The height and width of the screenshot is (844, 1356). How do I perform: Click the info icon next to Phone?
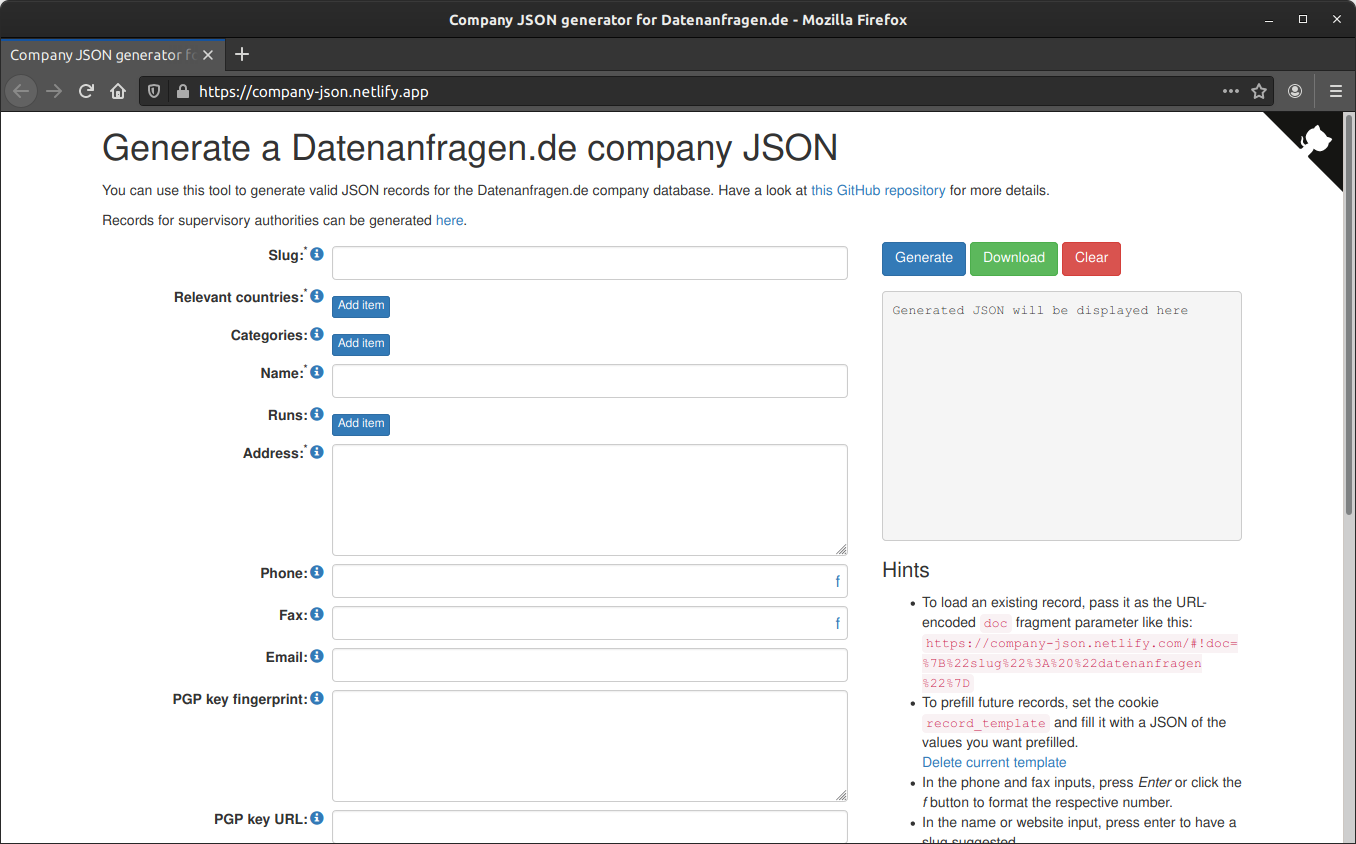pyautogui.click(x=317, y=573)
